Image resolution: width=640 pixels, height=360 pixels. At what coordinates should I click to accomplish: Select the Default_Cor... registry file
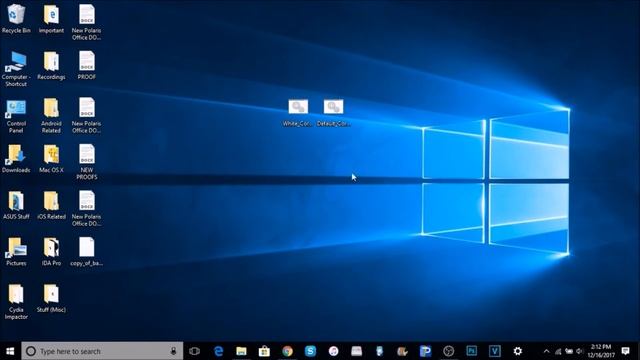[x=333, y=113]
